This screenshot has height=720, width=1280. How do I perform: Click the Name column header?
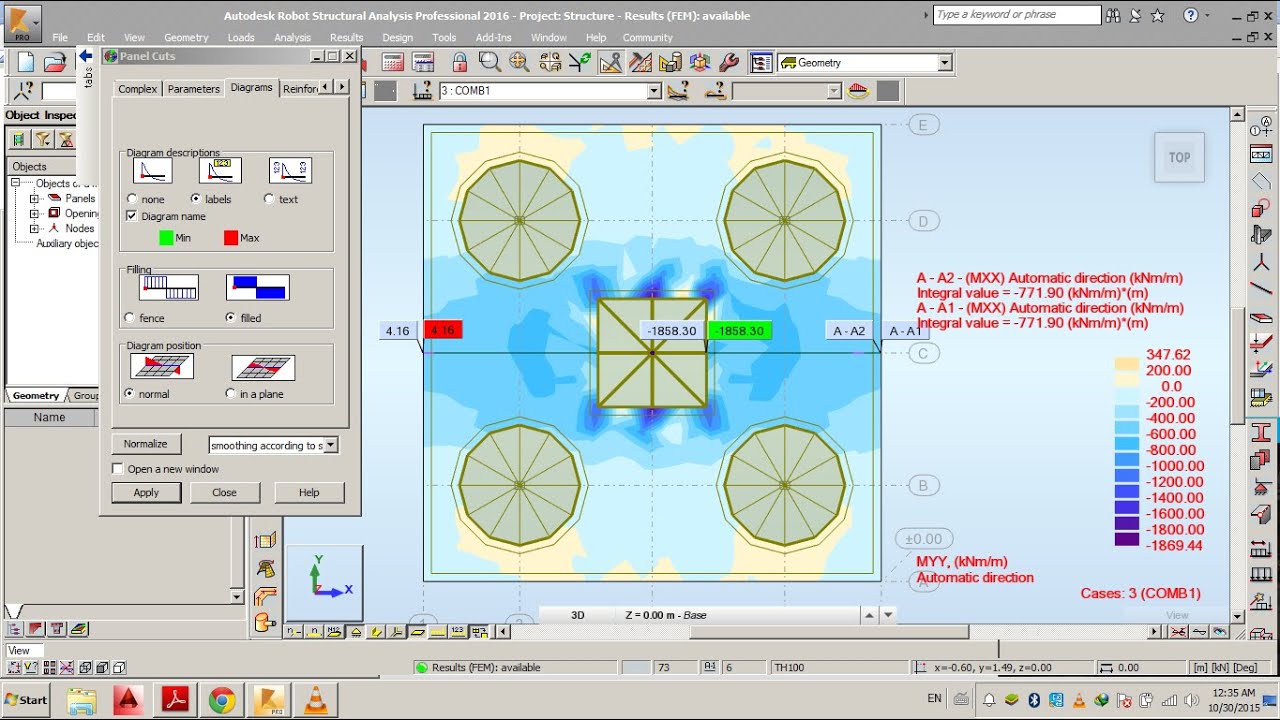(50, 417)
